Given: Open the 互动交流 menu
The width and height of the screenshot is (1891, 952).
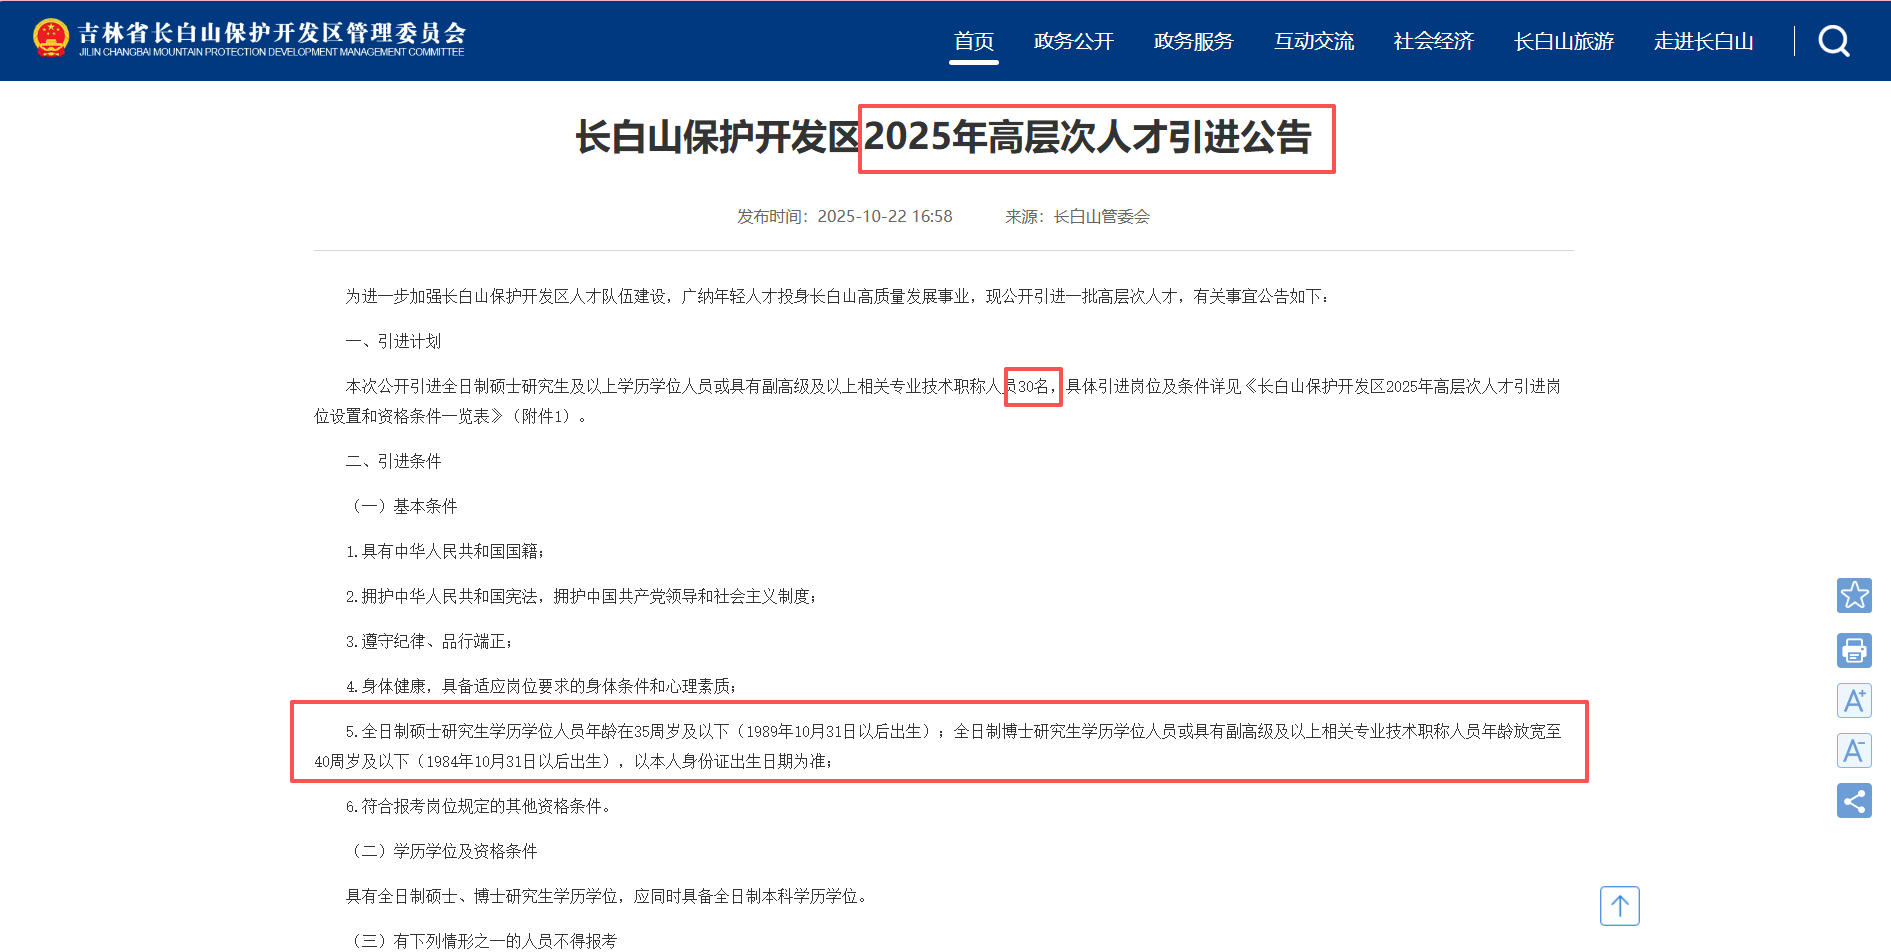Looking at the screenshot, I should click(1314, 41).
